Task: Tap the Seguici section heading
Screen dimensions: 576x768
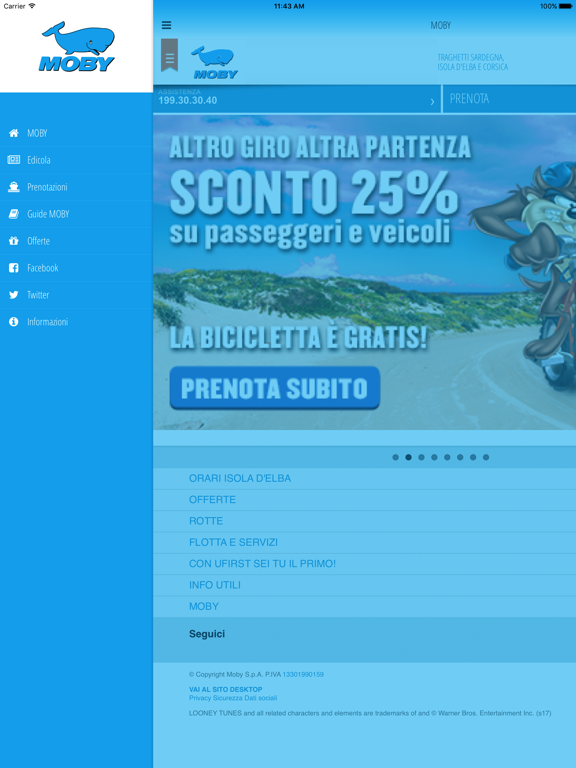Action: coord(207,634)
